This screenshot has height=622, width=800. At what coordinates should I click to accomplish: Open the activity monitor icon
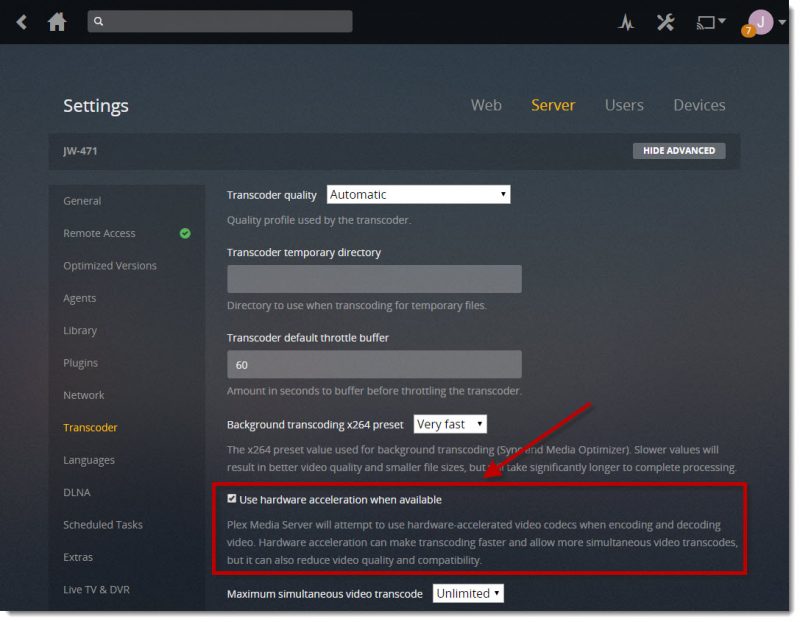[626, 20]
